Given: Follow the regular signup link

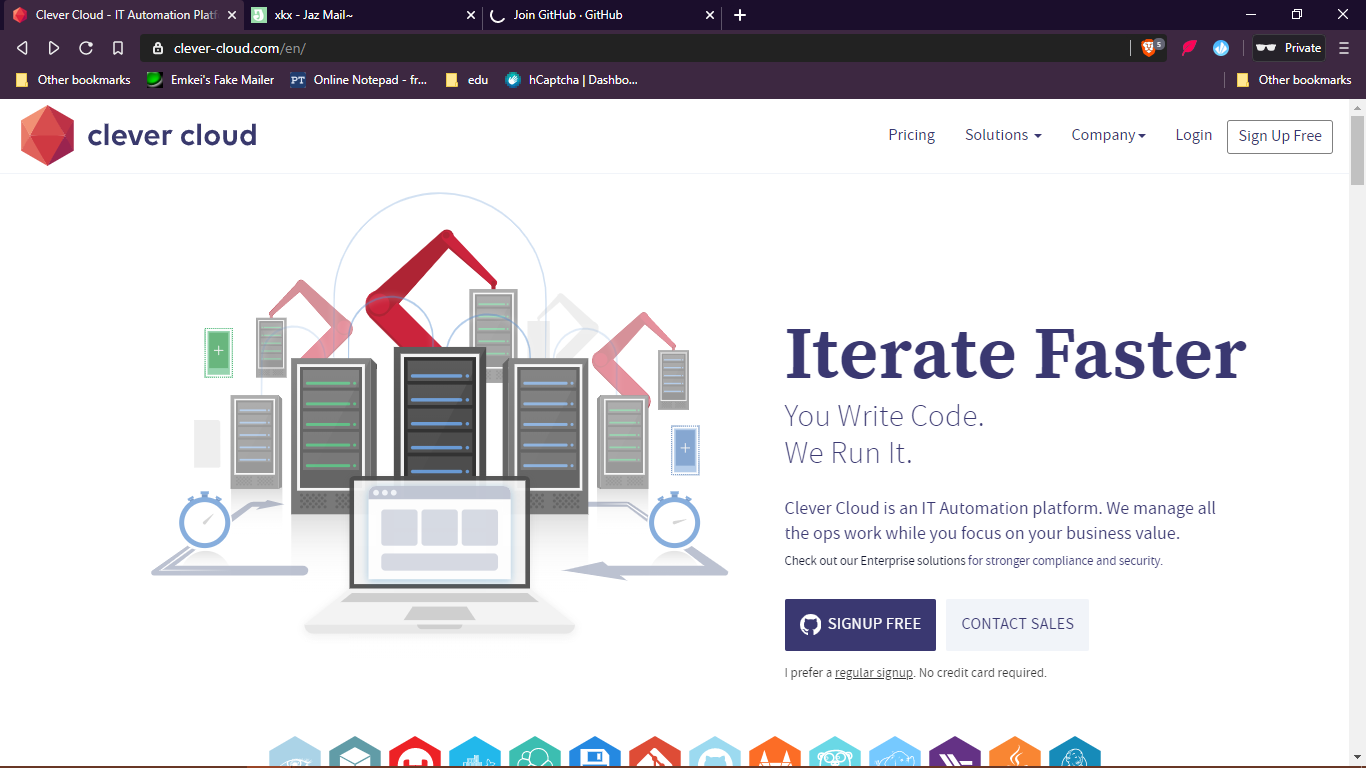Looking at the screenshot, I should pyautogui.click(x=873, y=673).
